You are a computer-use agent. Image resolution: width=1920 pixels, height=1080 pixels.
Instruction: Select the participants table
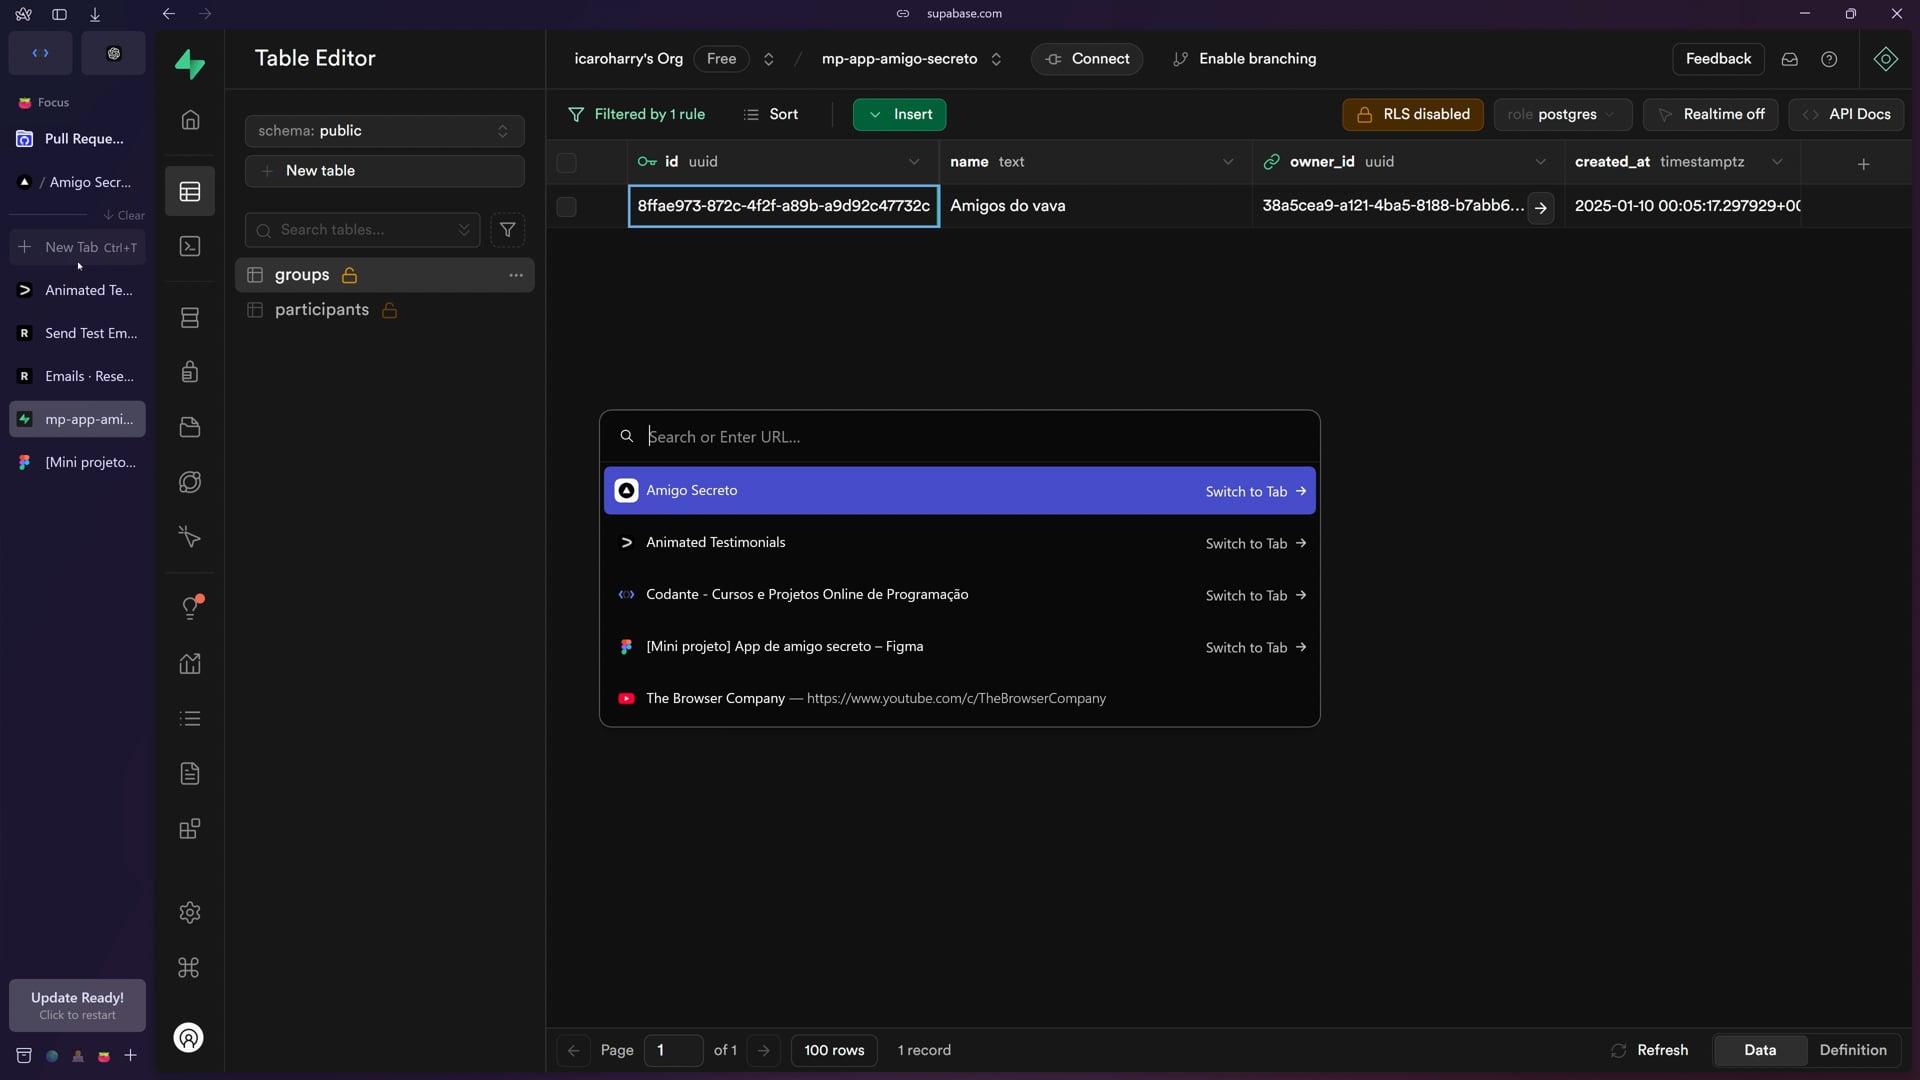pyautogui.click(x=322, y=310)
